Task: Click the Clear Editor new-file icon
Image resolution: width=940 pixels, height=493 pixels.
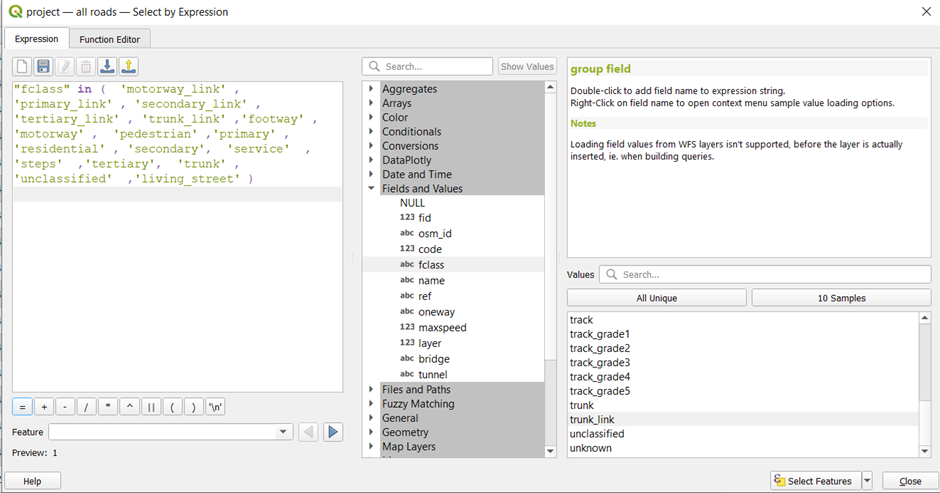Action: [x=22, y=66]
